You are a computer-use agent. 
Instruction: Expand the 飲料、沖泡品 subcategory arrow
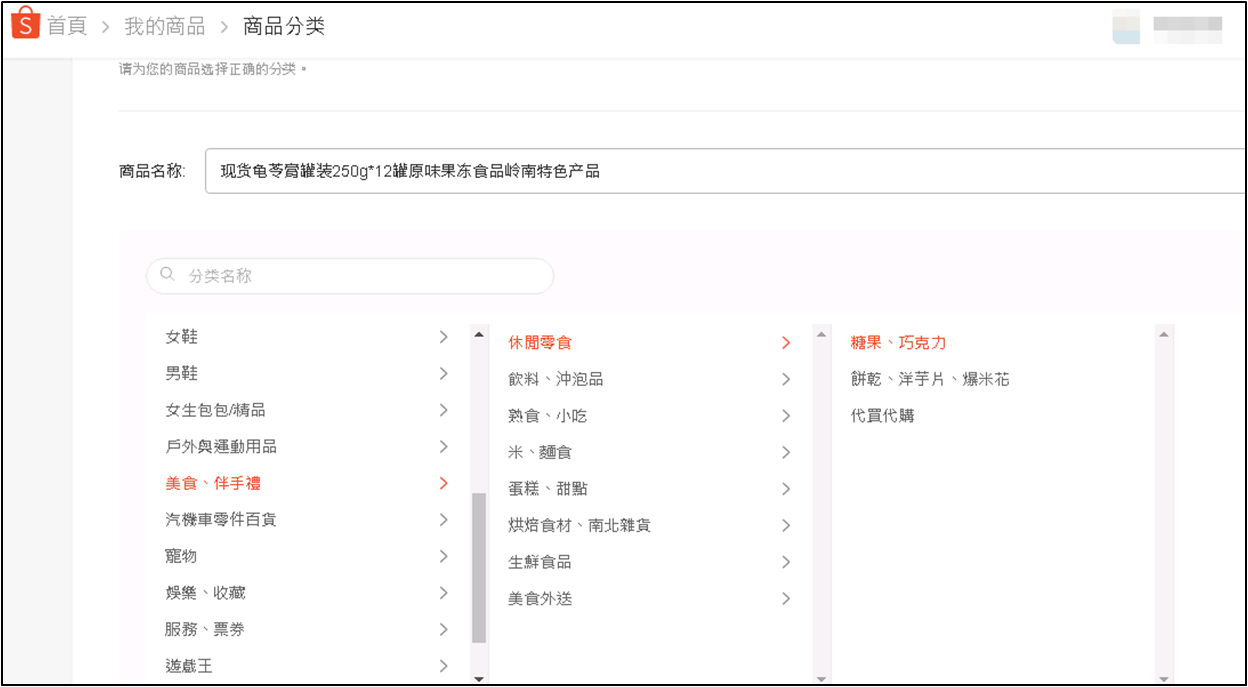coord(786,379)
